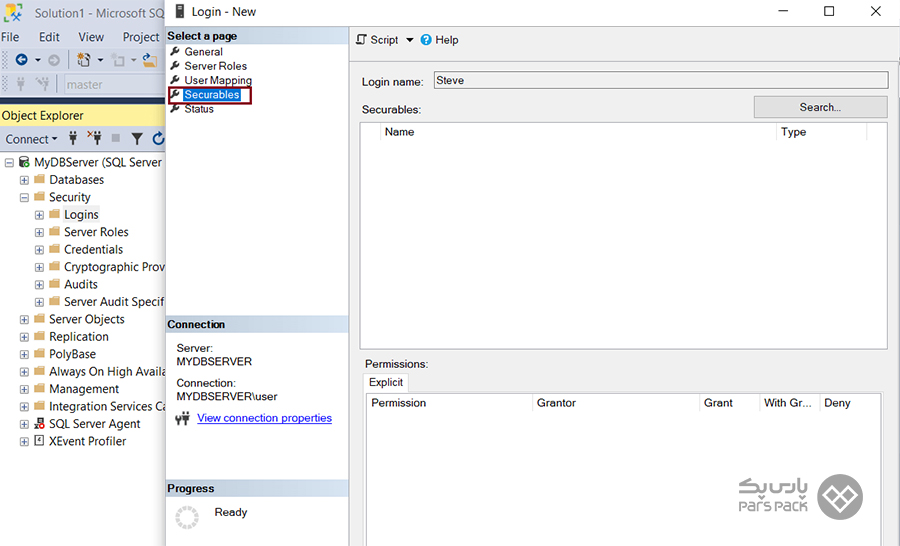The height and width of the screenshot is (546, 900).
Task: Click the Permission column header
Action: pyautogui.click(x=449, y=402)
